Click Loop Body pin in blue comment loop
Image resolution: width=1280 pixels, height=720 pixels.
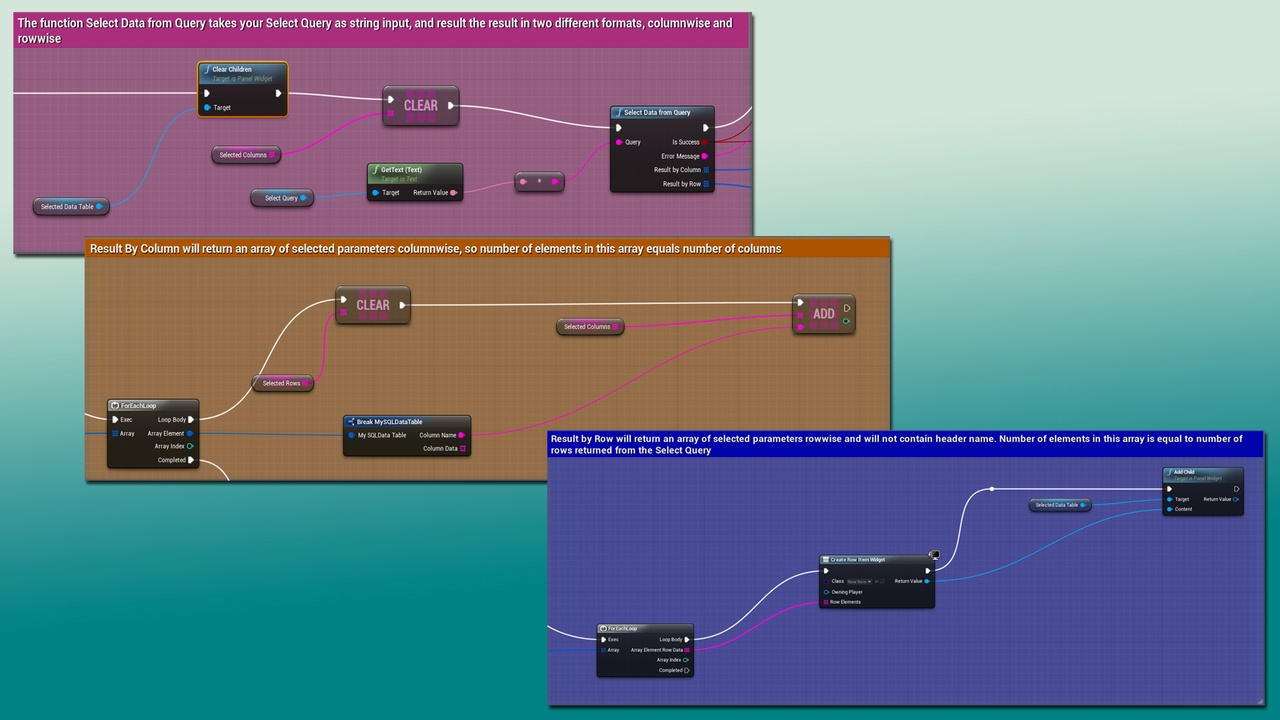[x=687, y=639]
